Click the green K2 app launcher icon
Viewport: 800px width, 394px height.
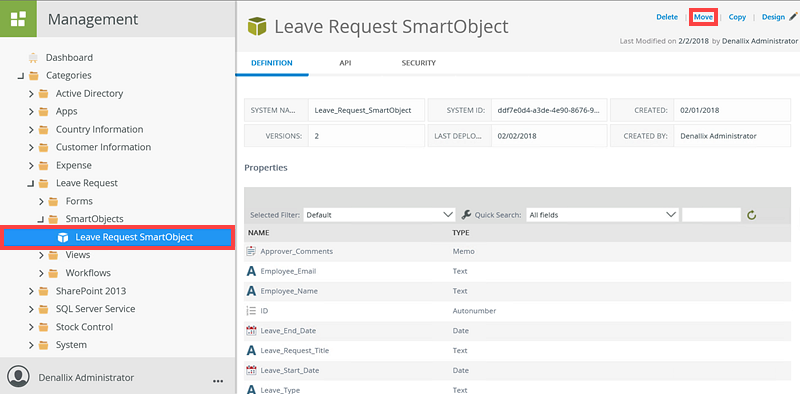click(18, 19)
